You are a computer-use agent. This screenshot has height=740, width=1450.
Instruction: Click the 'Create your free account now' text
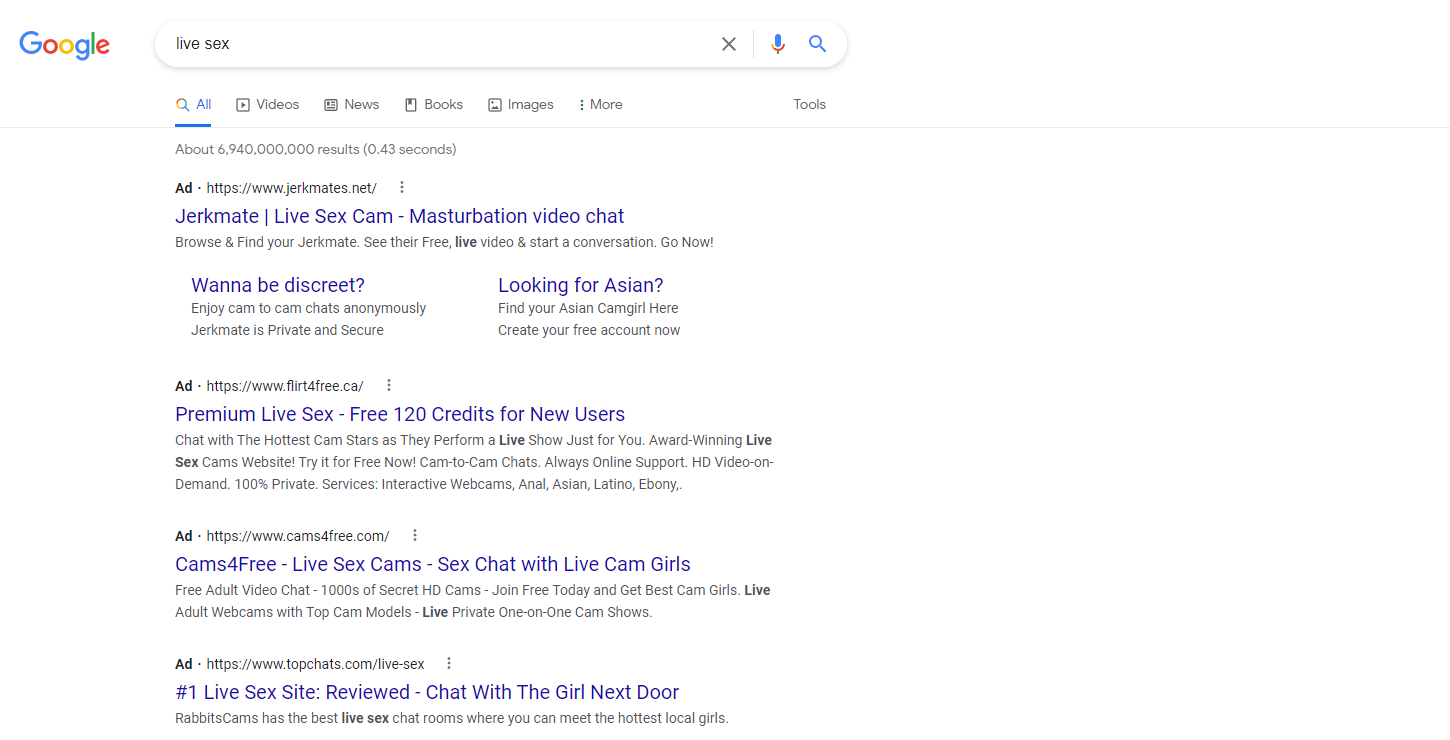(589, 330)
